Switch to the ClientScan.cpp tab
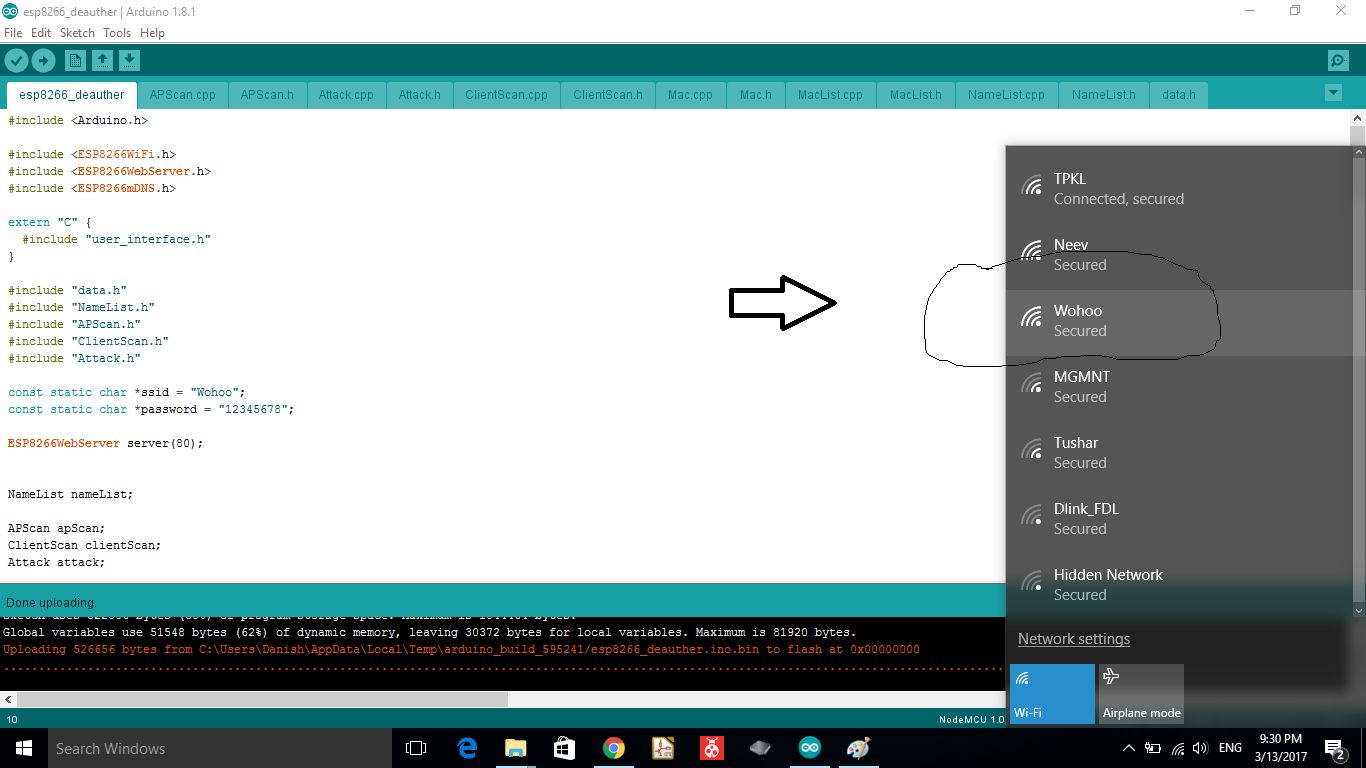1366x768 pixels. [x=507, y=95]
